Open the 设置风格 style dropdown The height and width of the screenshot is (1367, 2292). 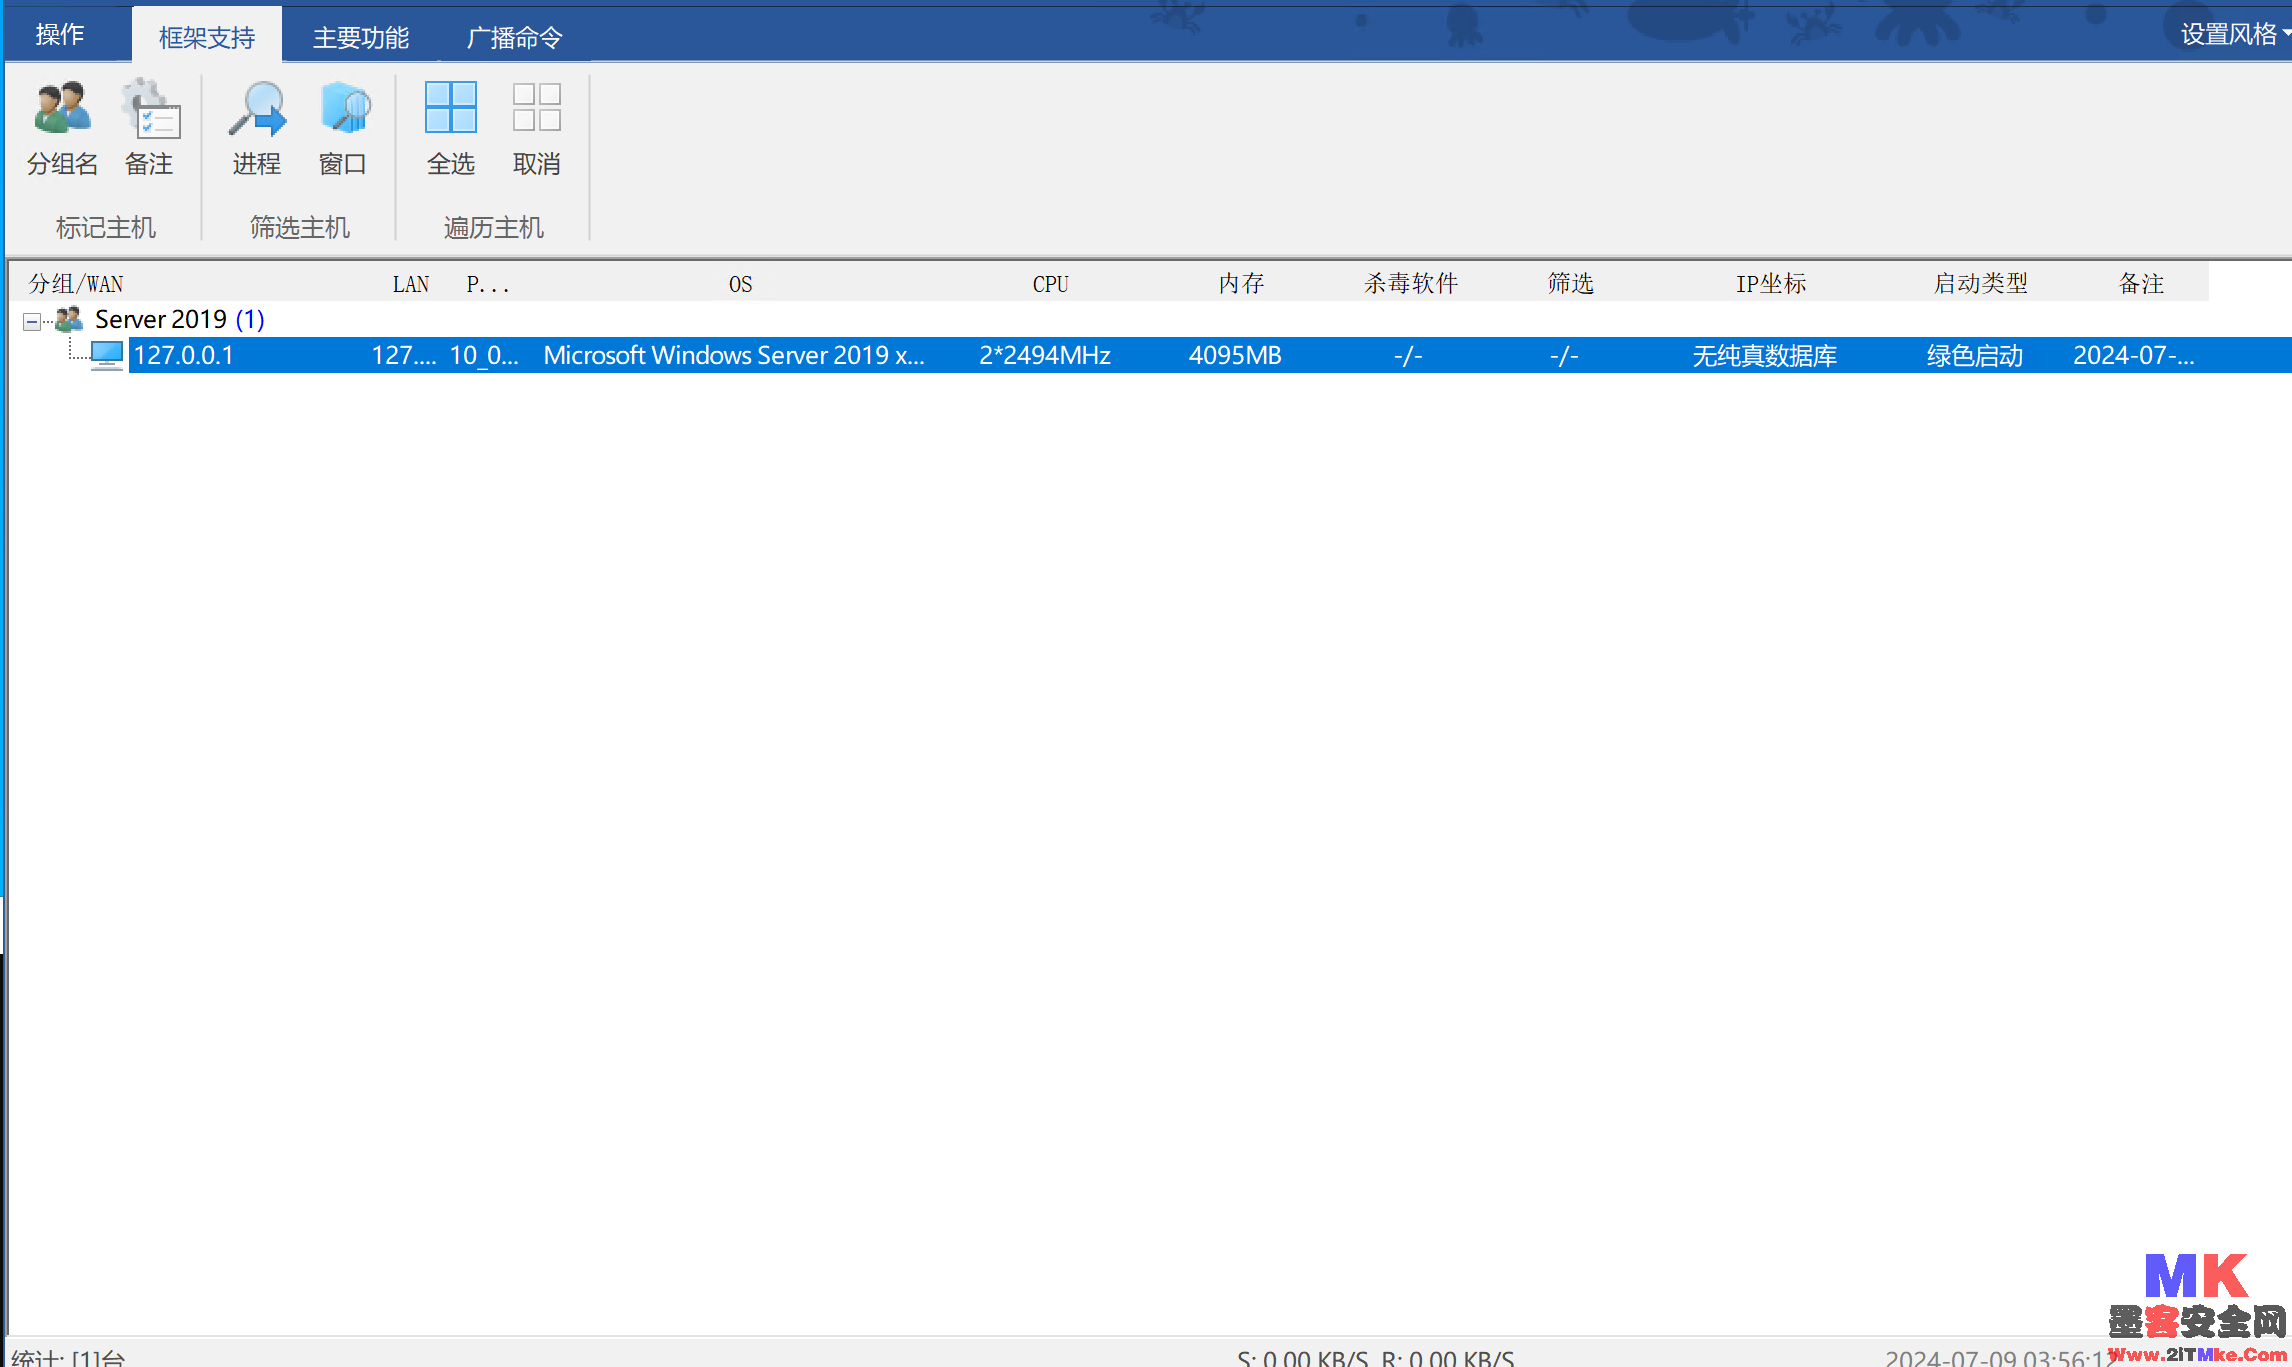pos(2235,34)
